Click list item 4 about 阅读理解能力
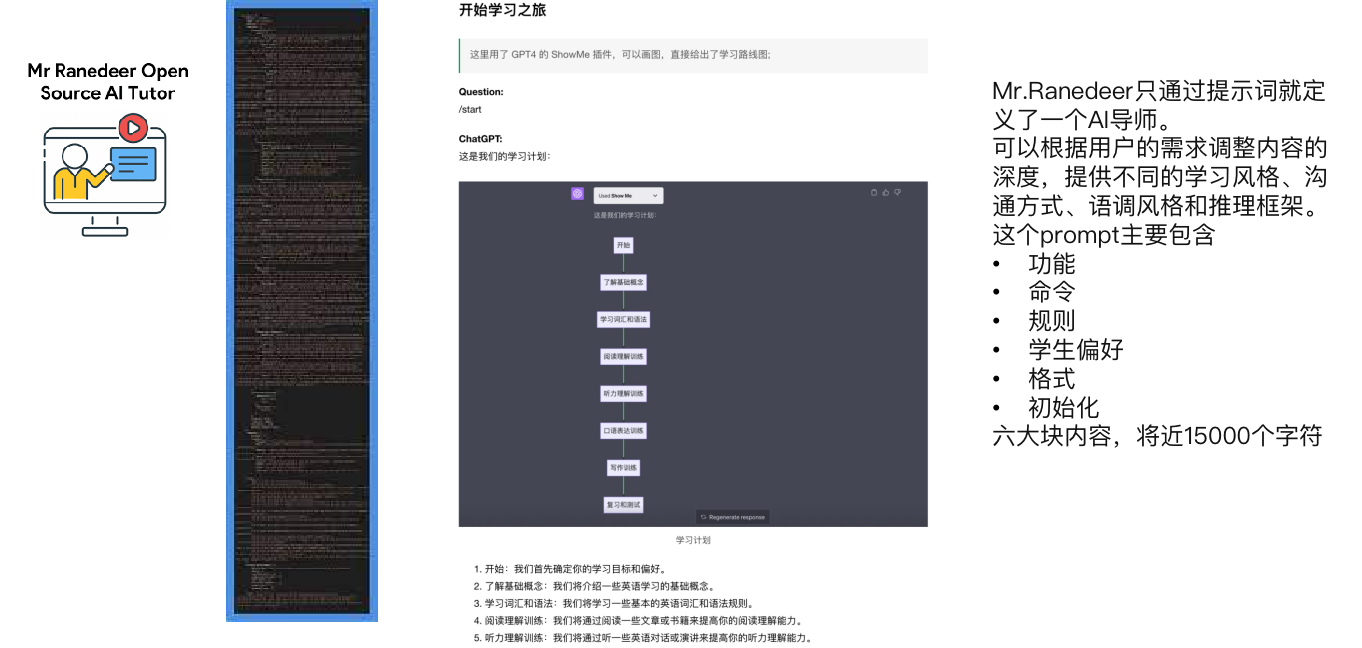1362x648 pixels. pyautogui.click(x=638, y=620)
